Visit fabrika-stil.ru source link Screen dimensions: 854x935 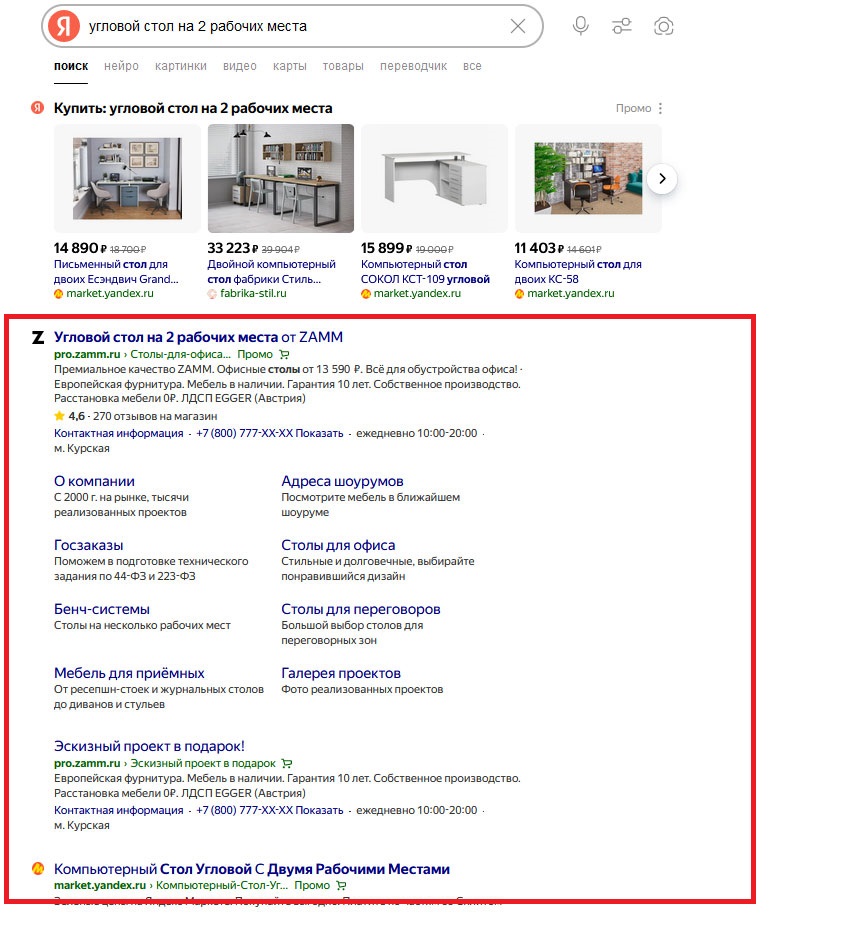[253, 293]
